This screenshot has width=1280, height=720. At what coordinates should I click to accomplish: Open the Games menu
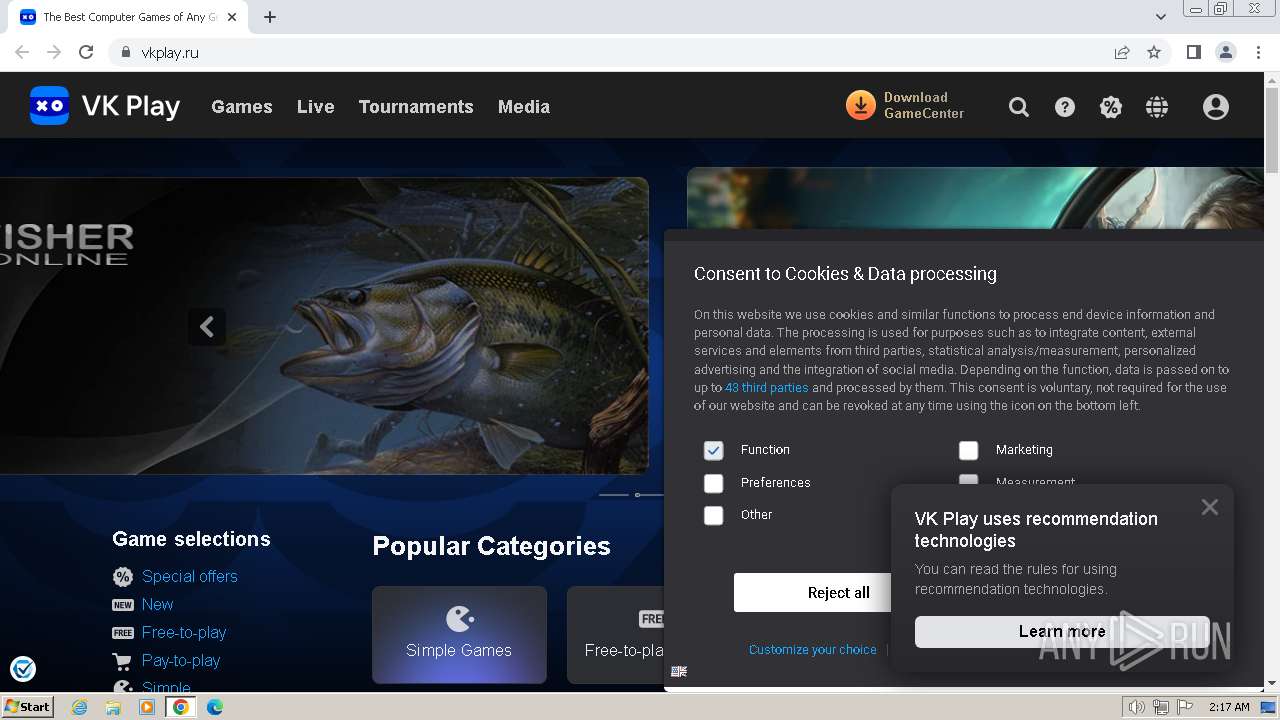242,107
